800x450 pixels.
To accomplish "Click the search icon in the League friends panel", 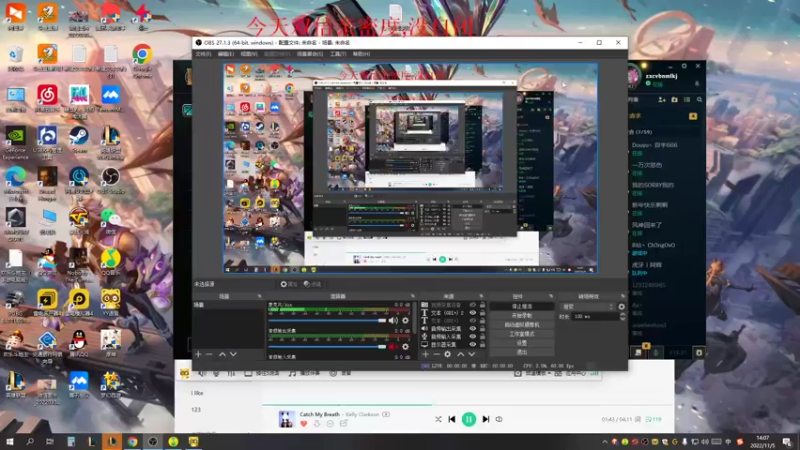I will [x=699, y=100].
